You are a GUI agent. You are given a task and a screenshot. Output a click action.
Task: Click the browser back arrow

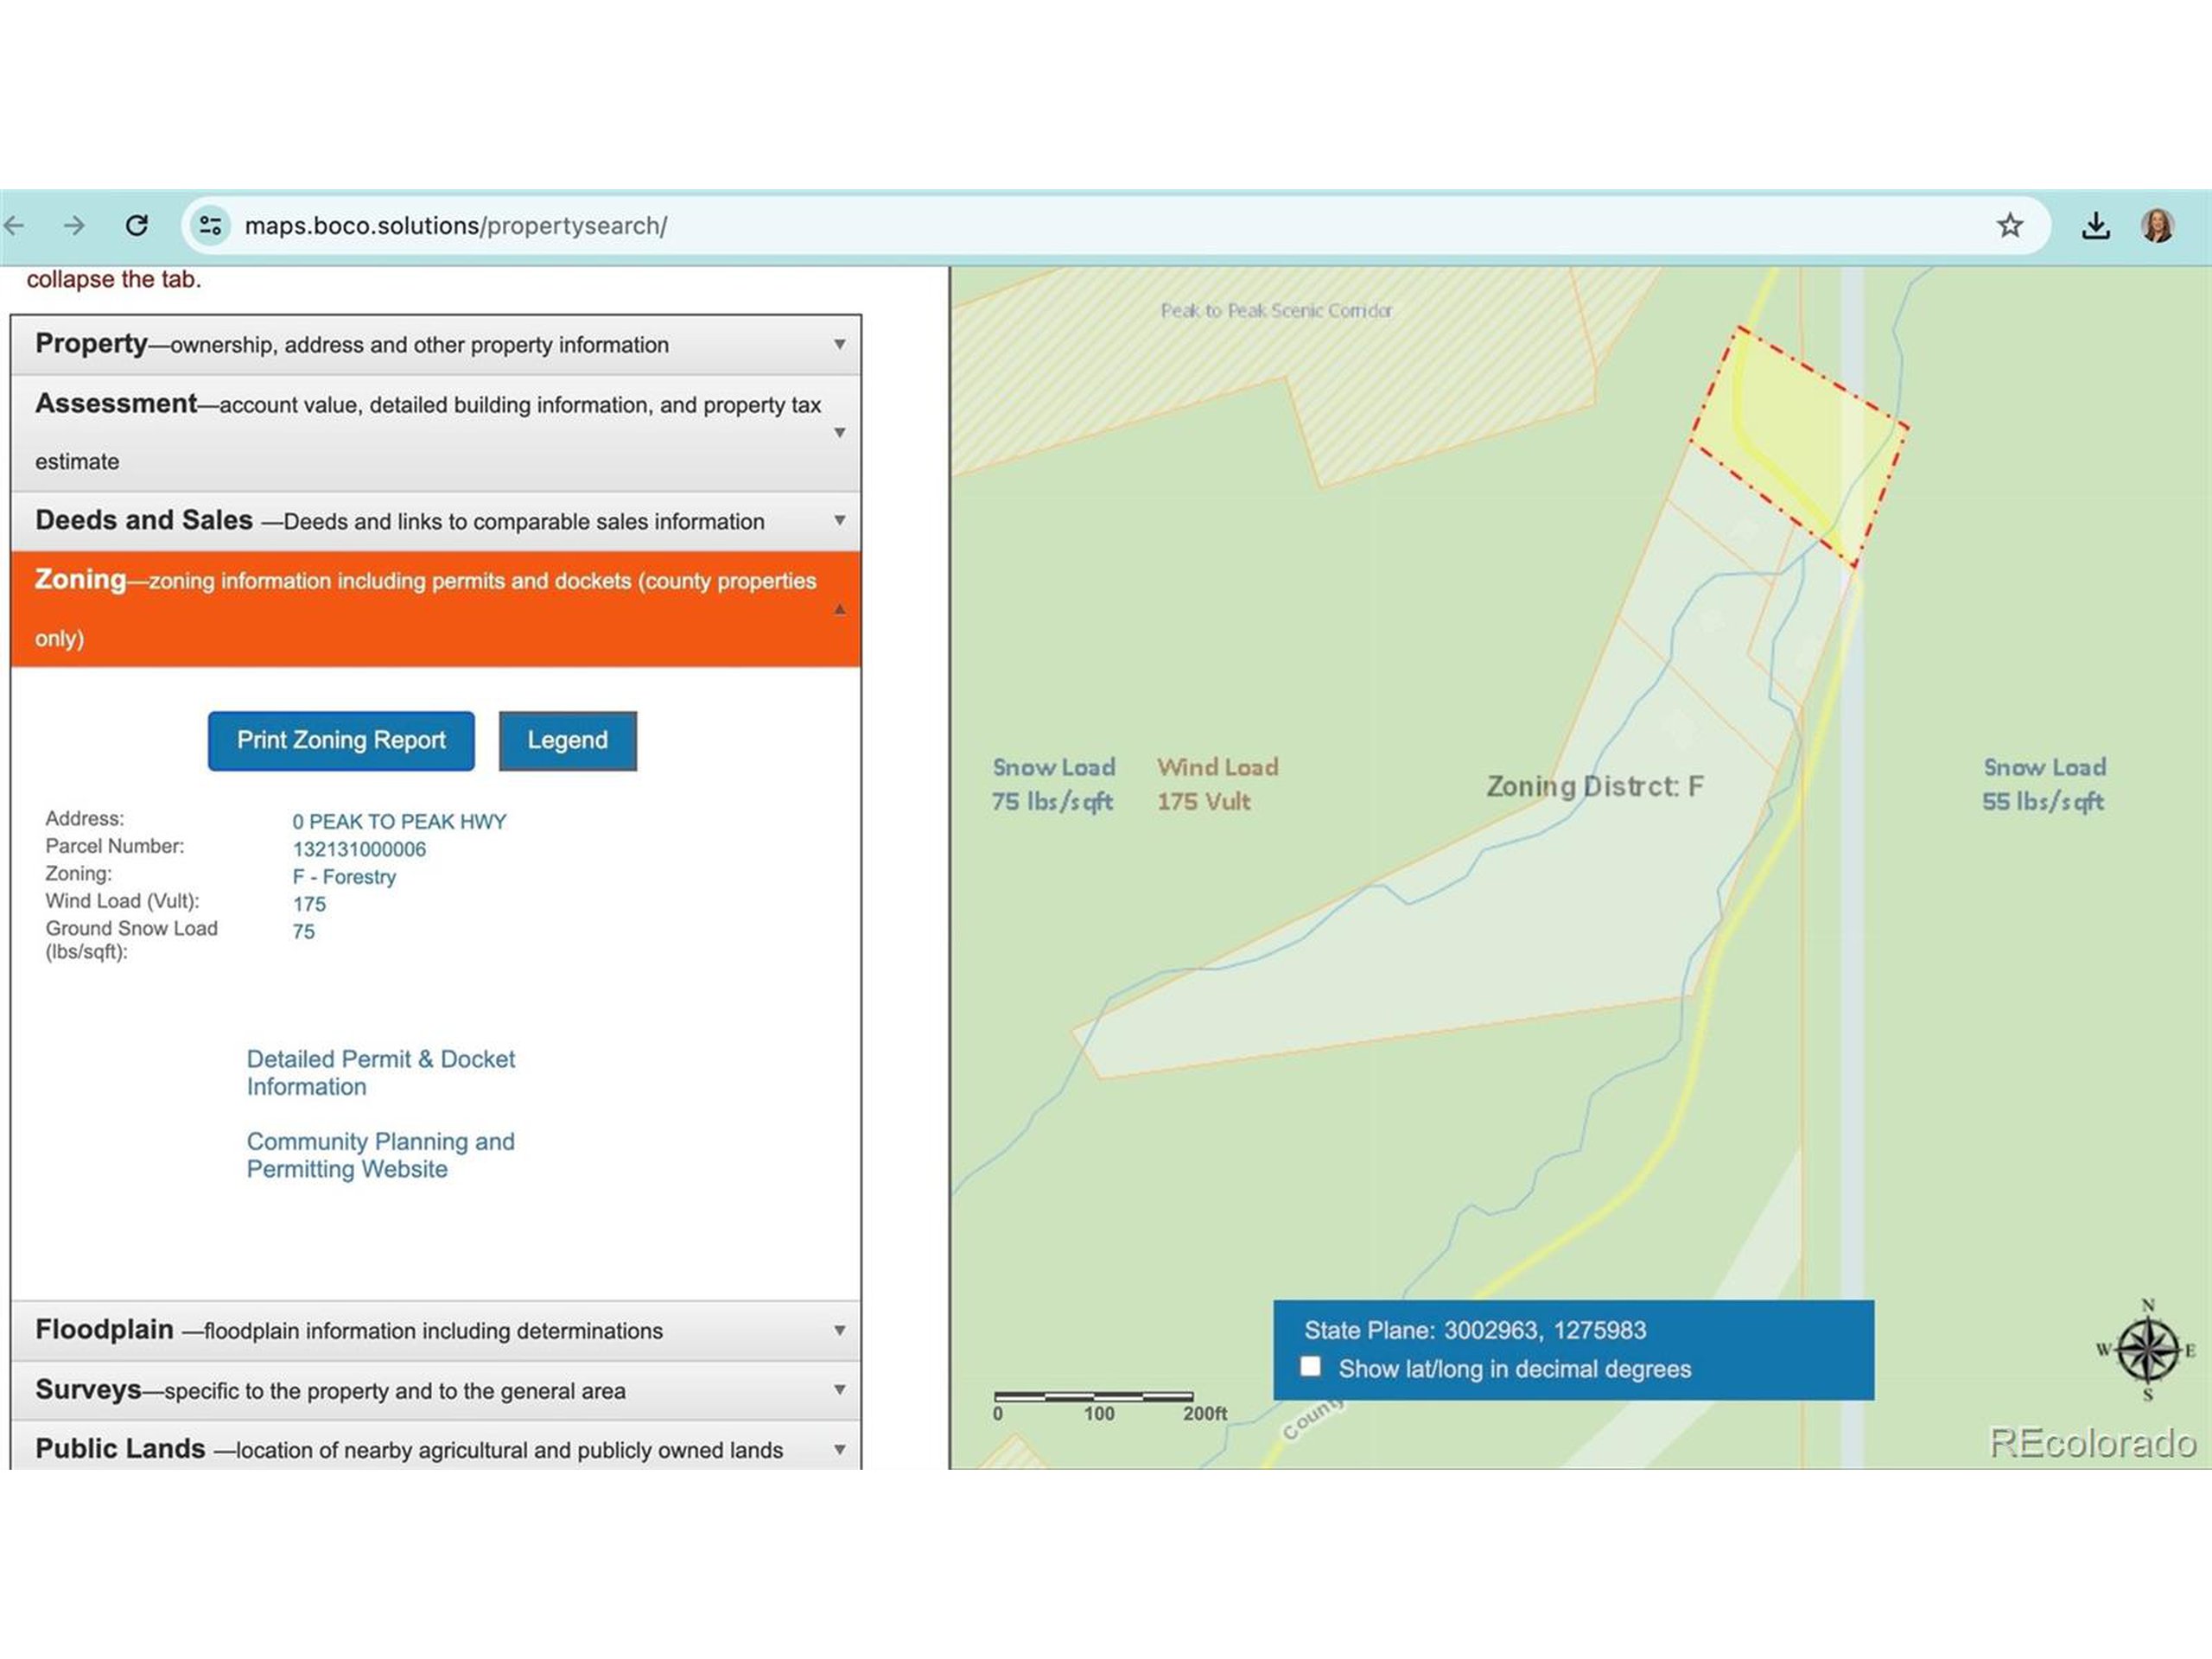[14, 226]
